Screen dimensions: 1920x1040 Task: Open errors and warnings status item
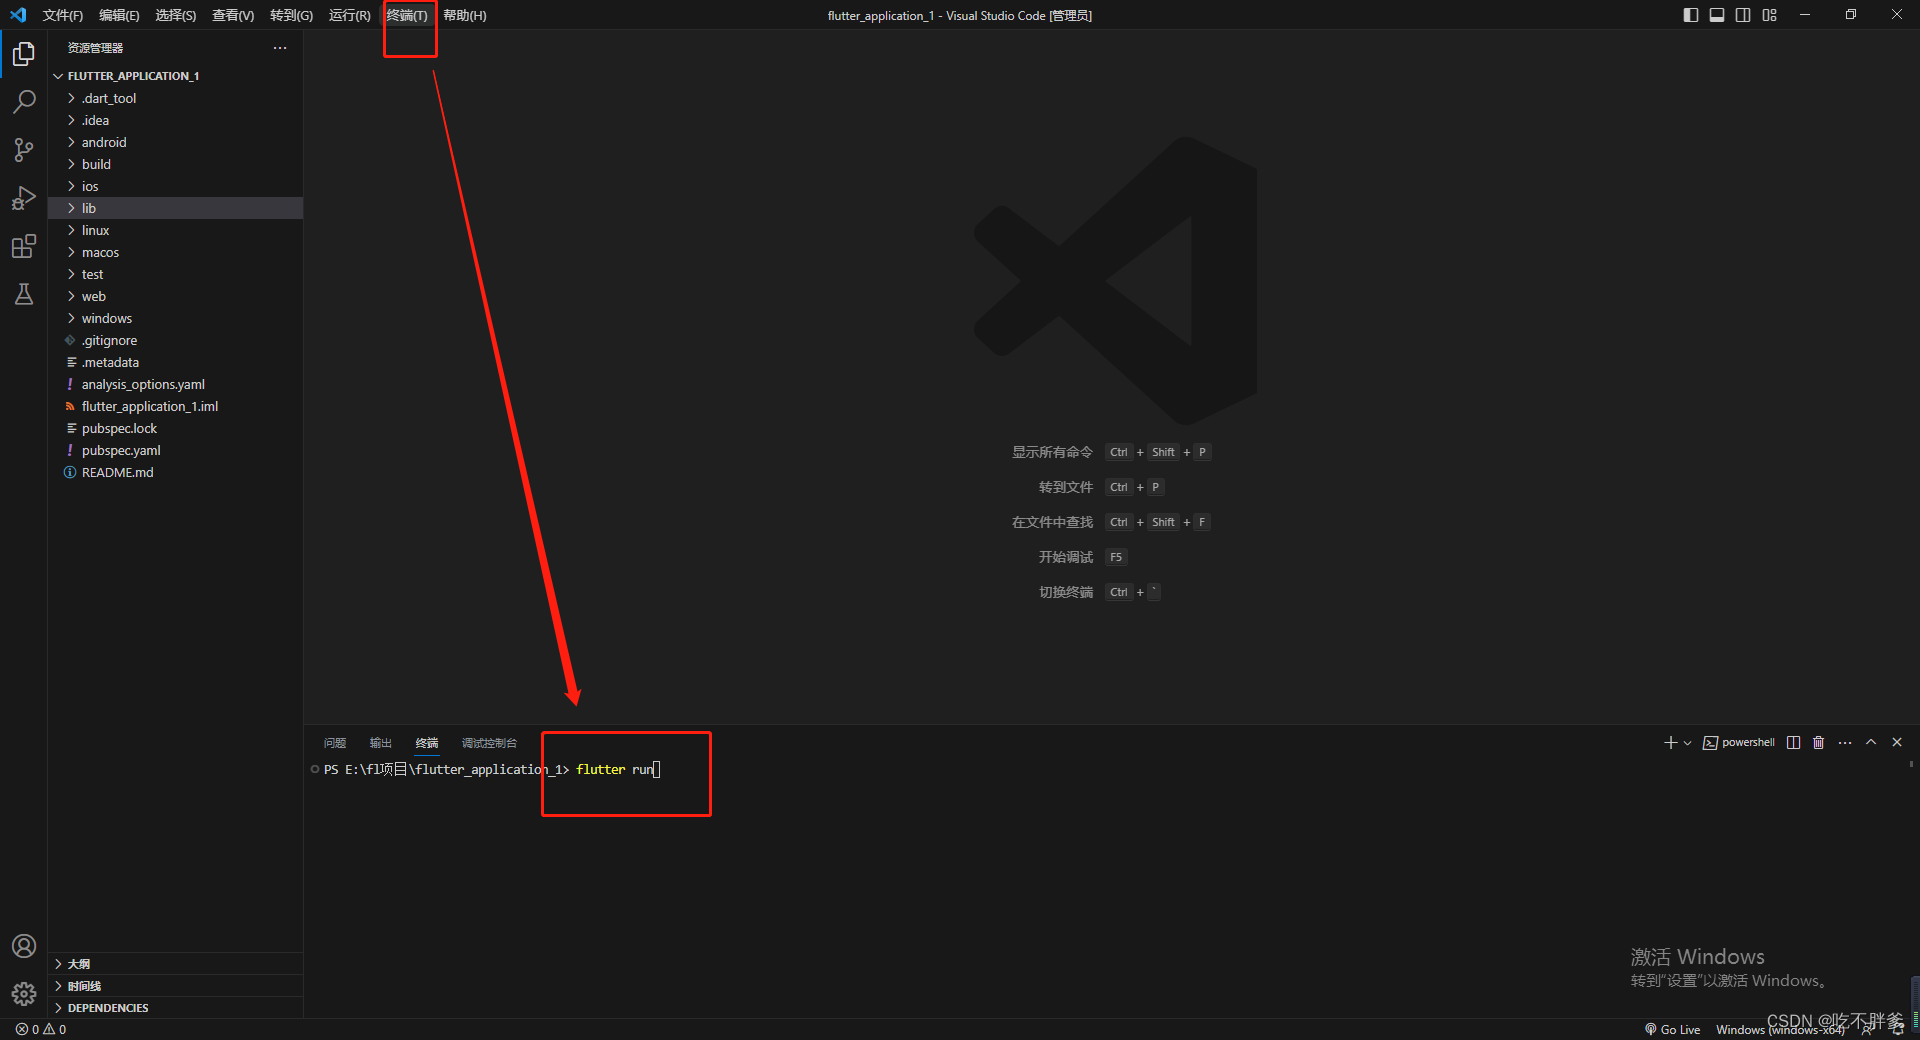(41, 1029)
